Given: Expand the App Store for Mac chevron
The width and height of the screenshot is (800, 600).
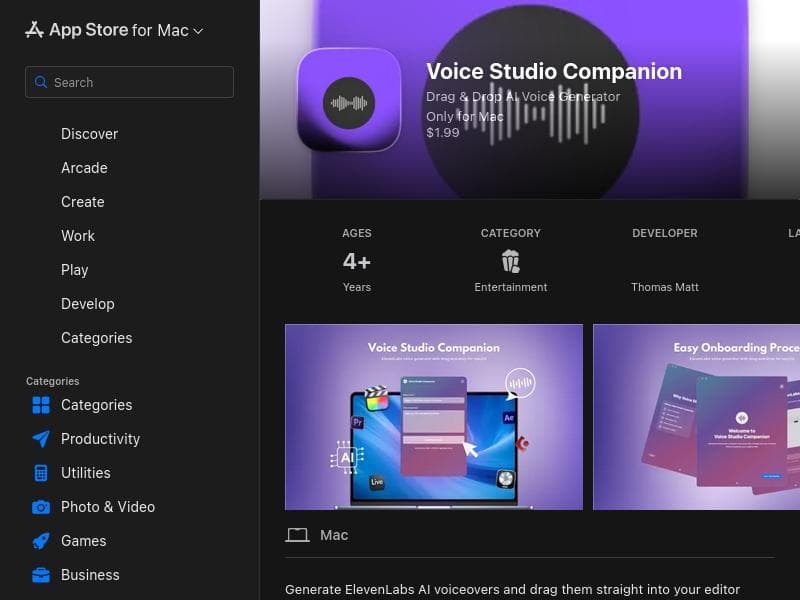Looking at the screenshot, I should 198,31.
